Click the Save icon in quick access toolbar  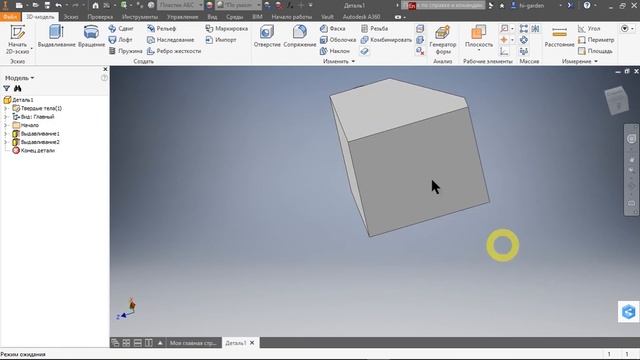tap(47, 5)
